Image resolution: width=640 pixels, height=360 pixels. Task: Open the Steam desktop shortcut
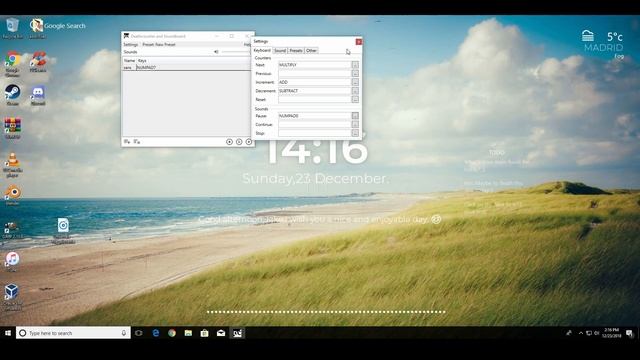[x=12, y=95]
